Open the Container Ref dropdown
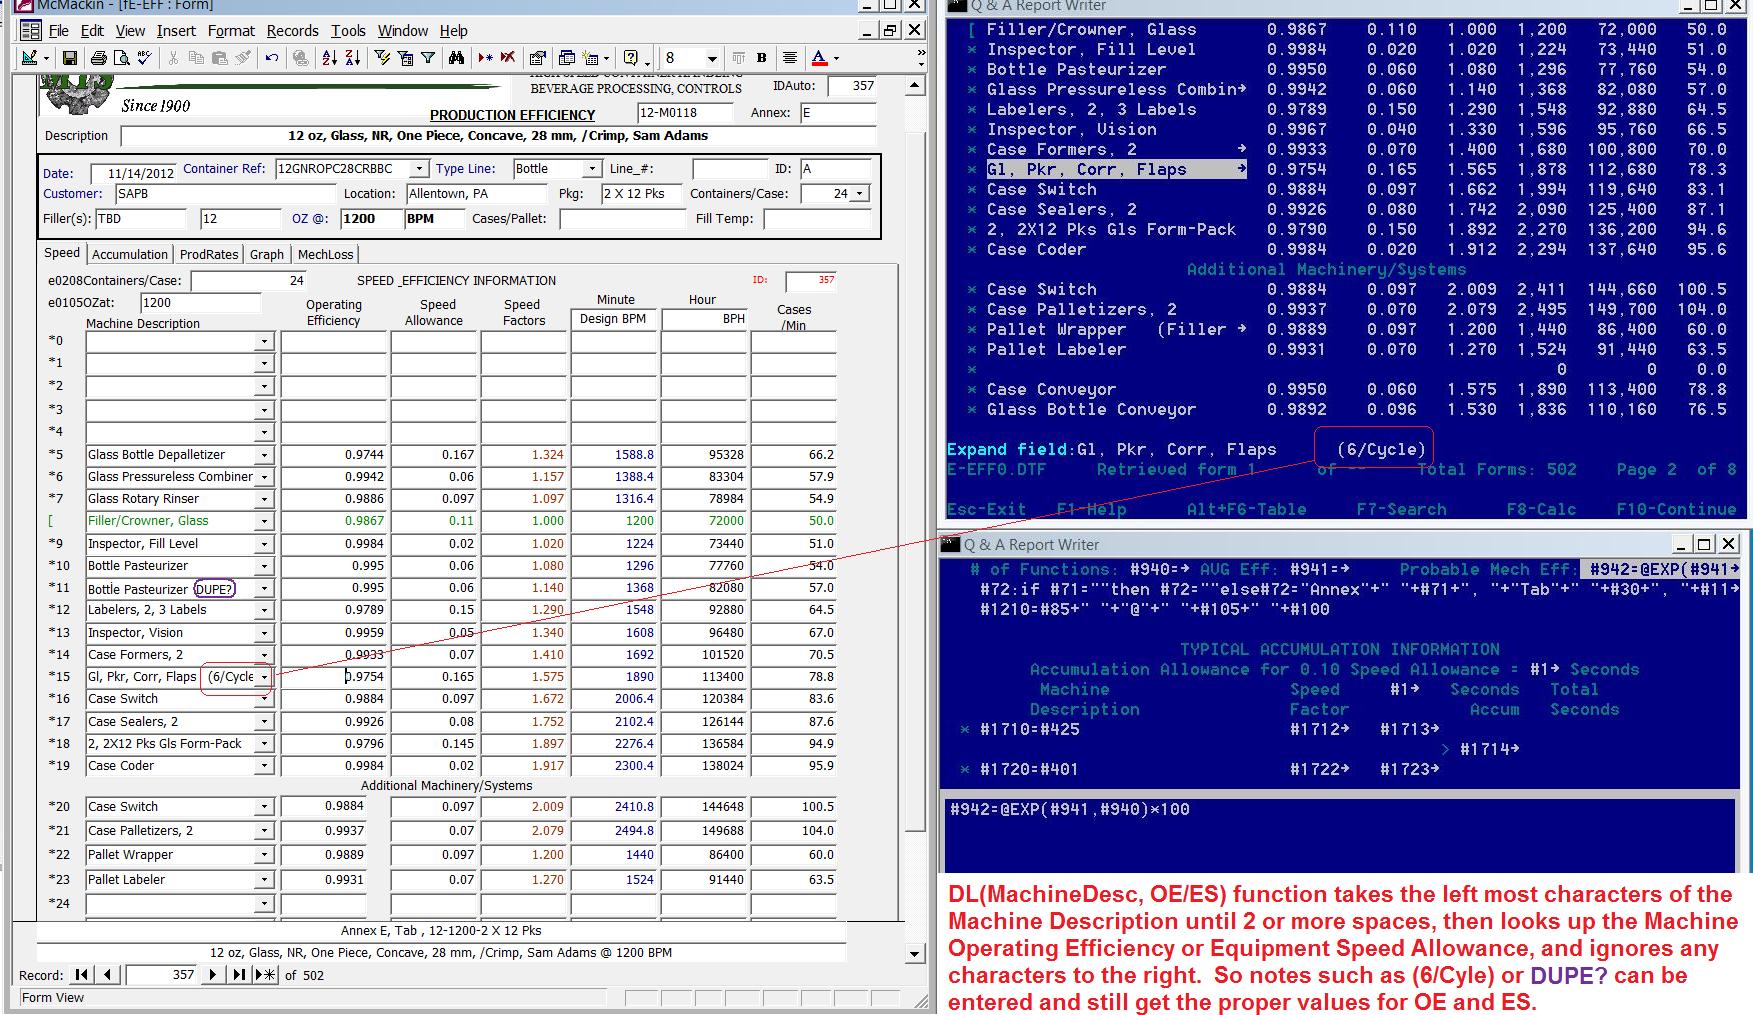The height and width of the screenshot is (1015, 1753). coord(420,169)
